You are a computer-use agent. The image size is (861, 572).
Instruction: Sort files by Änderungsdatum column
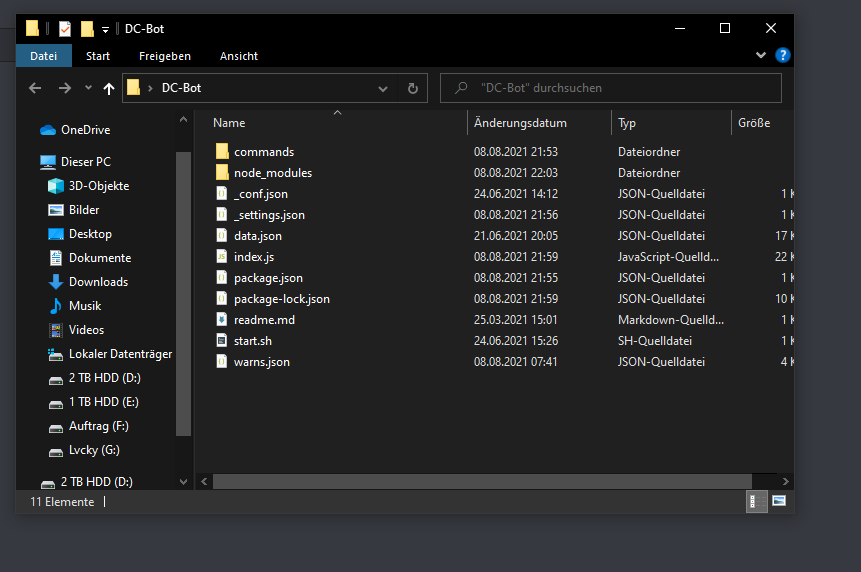coord(520,123)
